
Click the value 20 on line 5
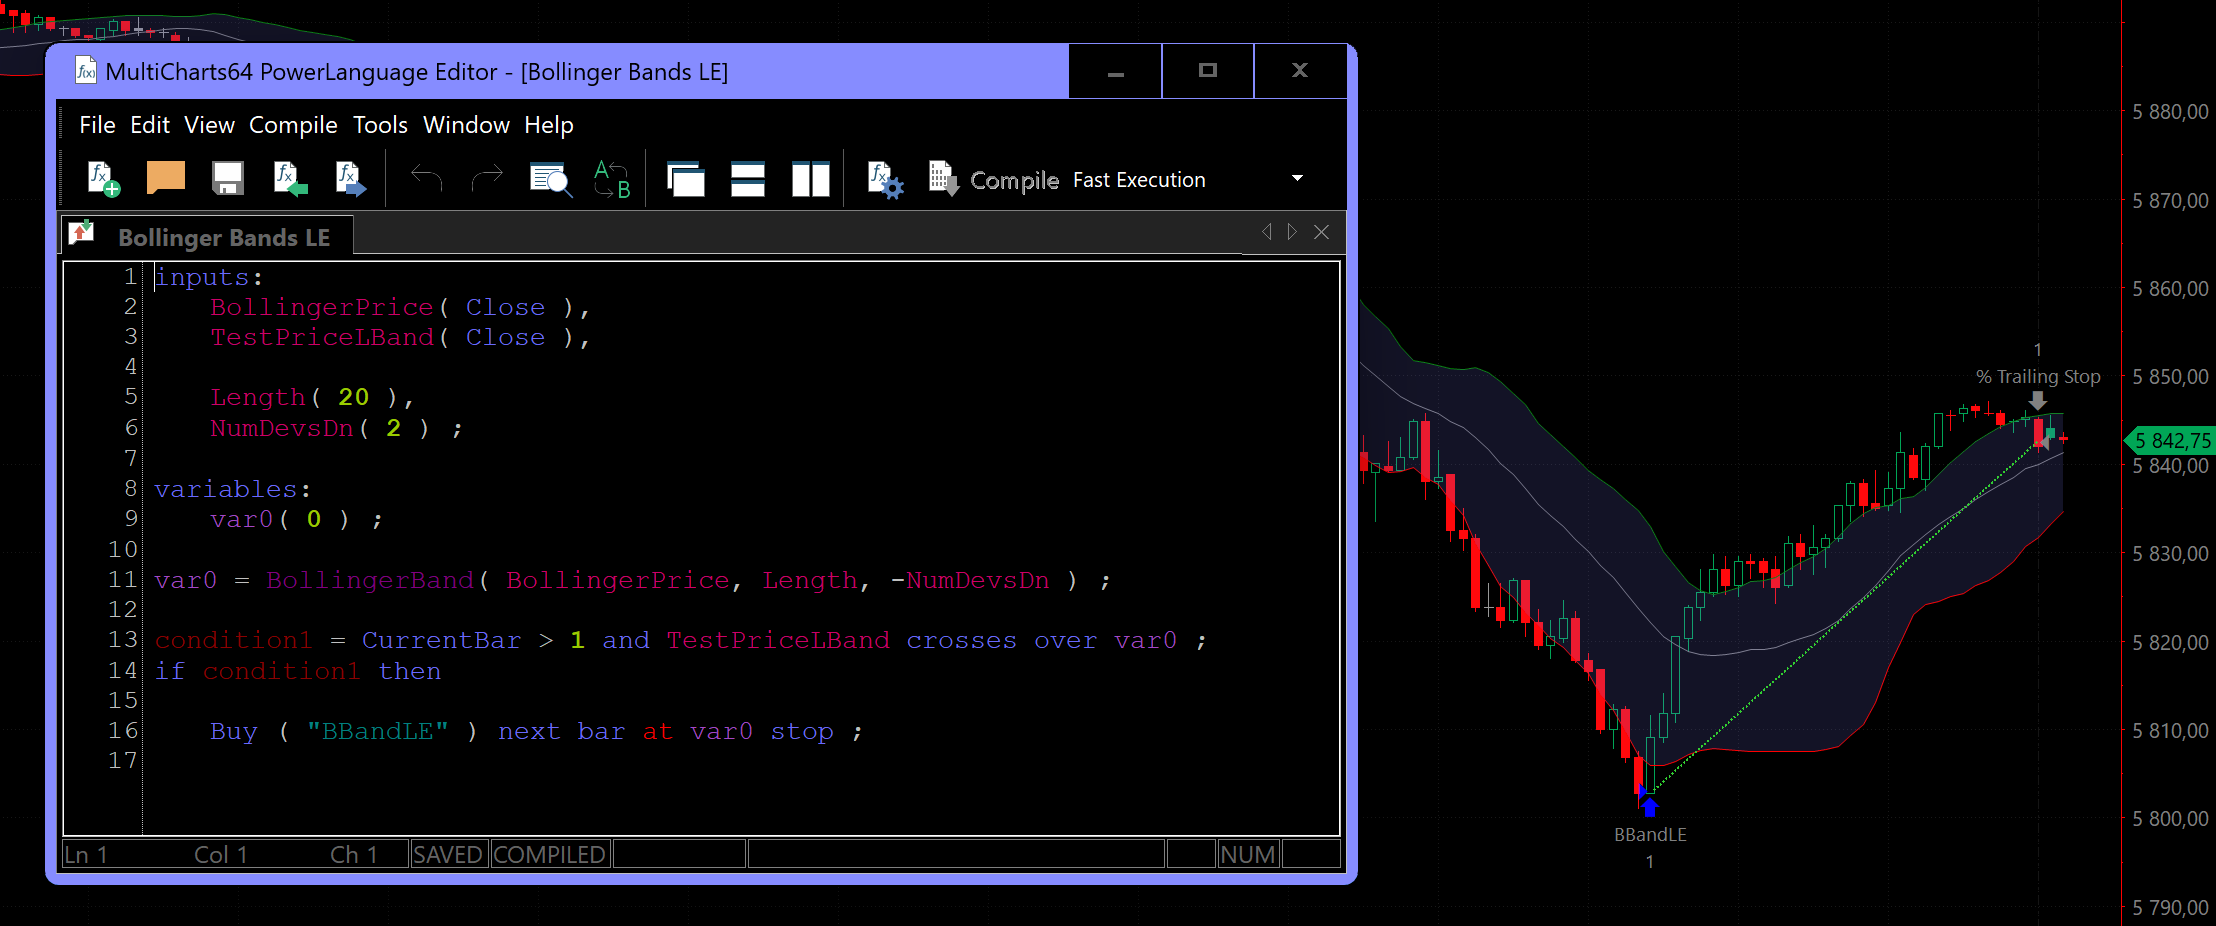(x=354, y=397)
